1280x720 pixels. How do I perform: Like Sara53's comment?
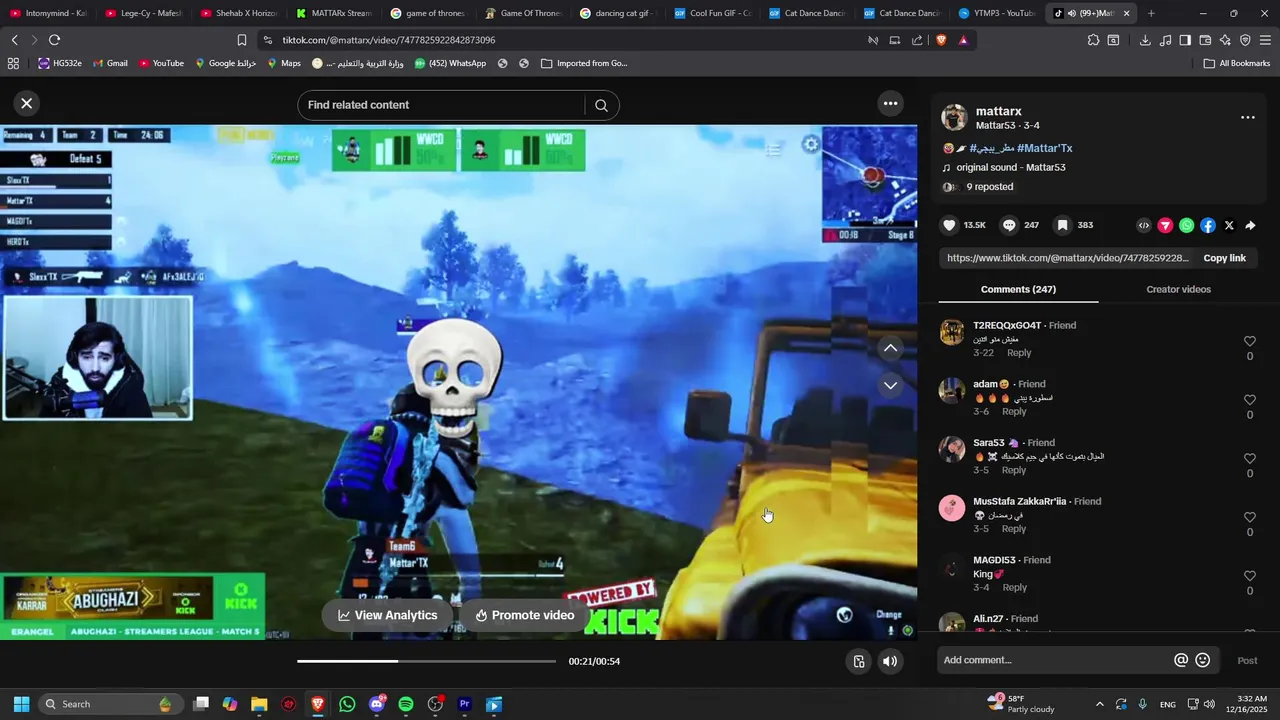click(1249, 458)
